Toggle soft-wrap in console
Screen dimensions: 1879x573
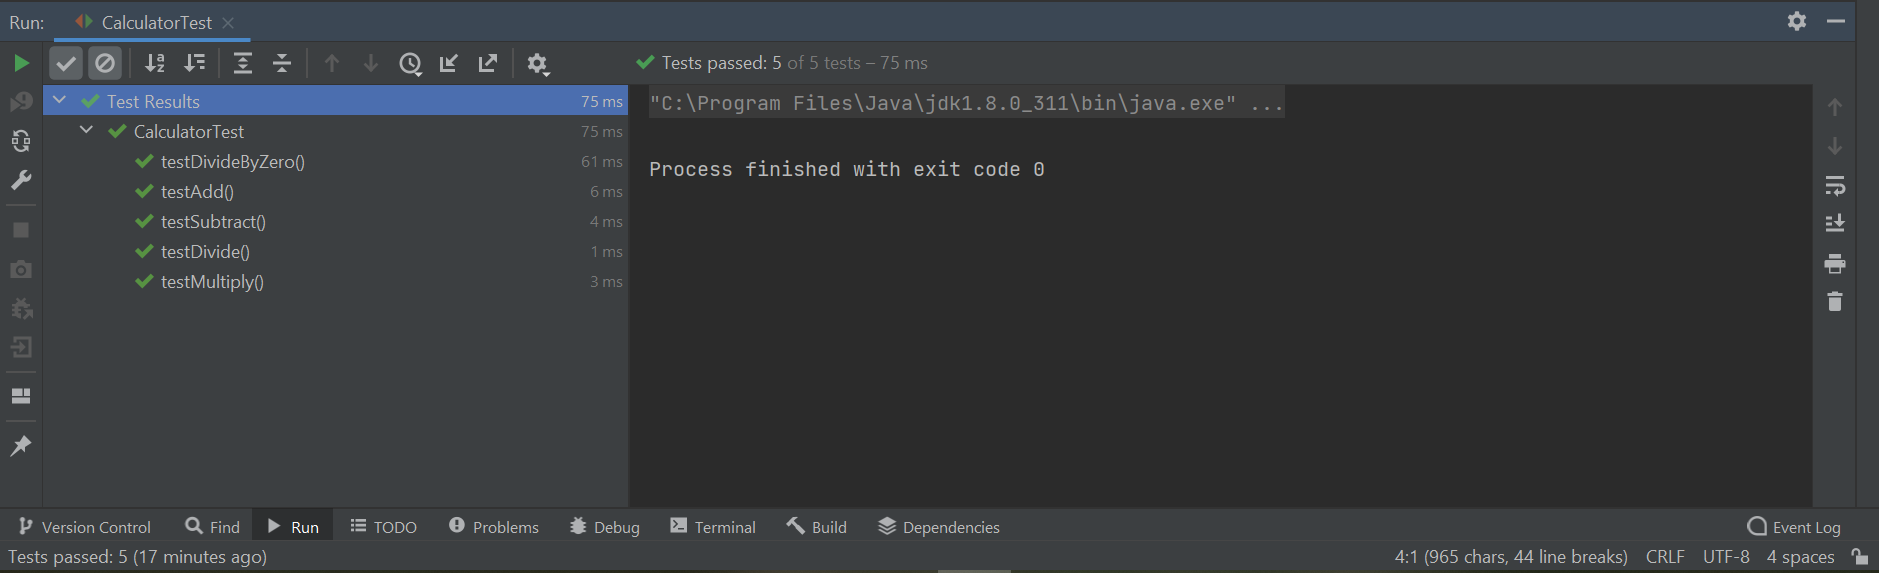pos(1834,186)
